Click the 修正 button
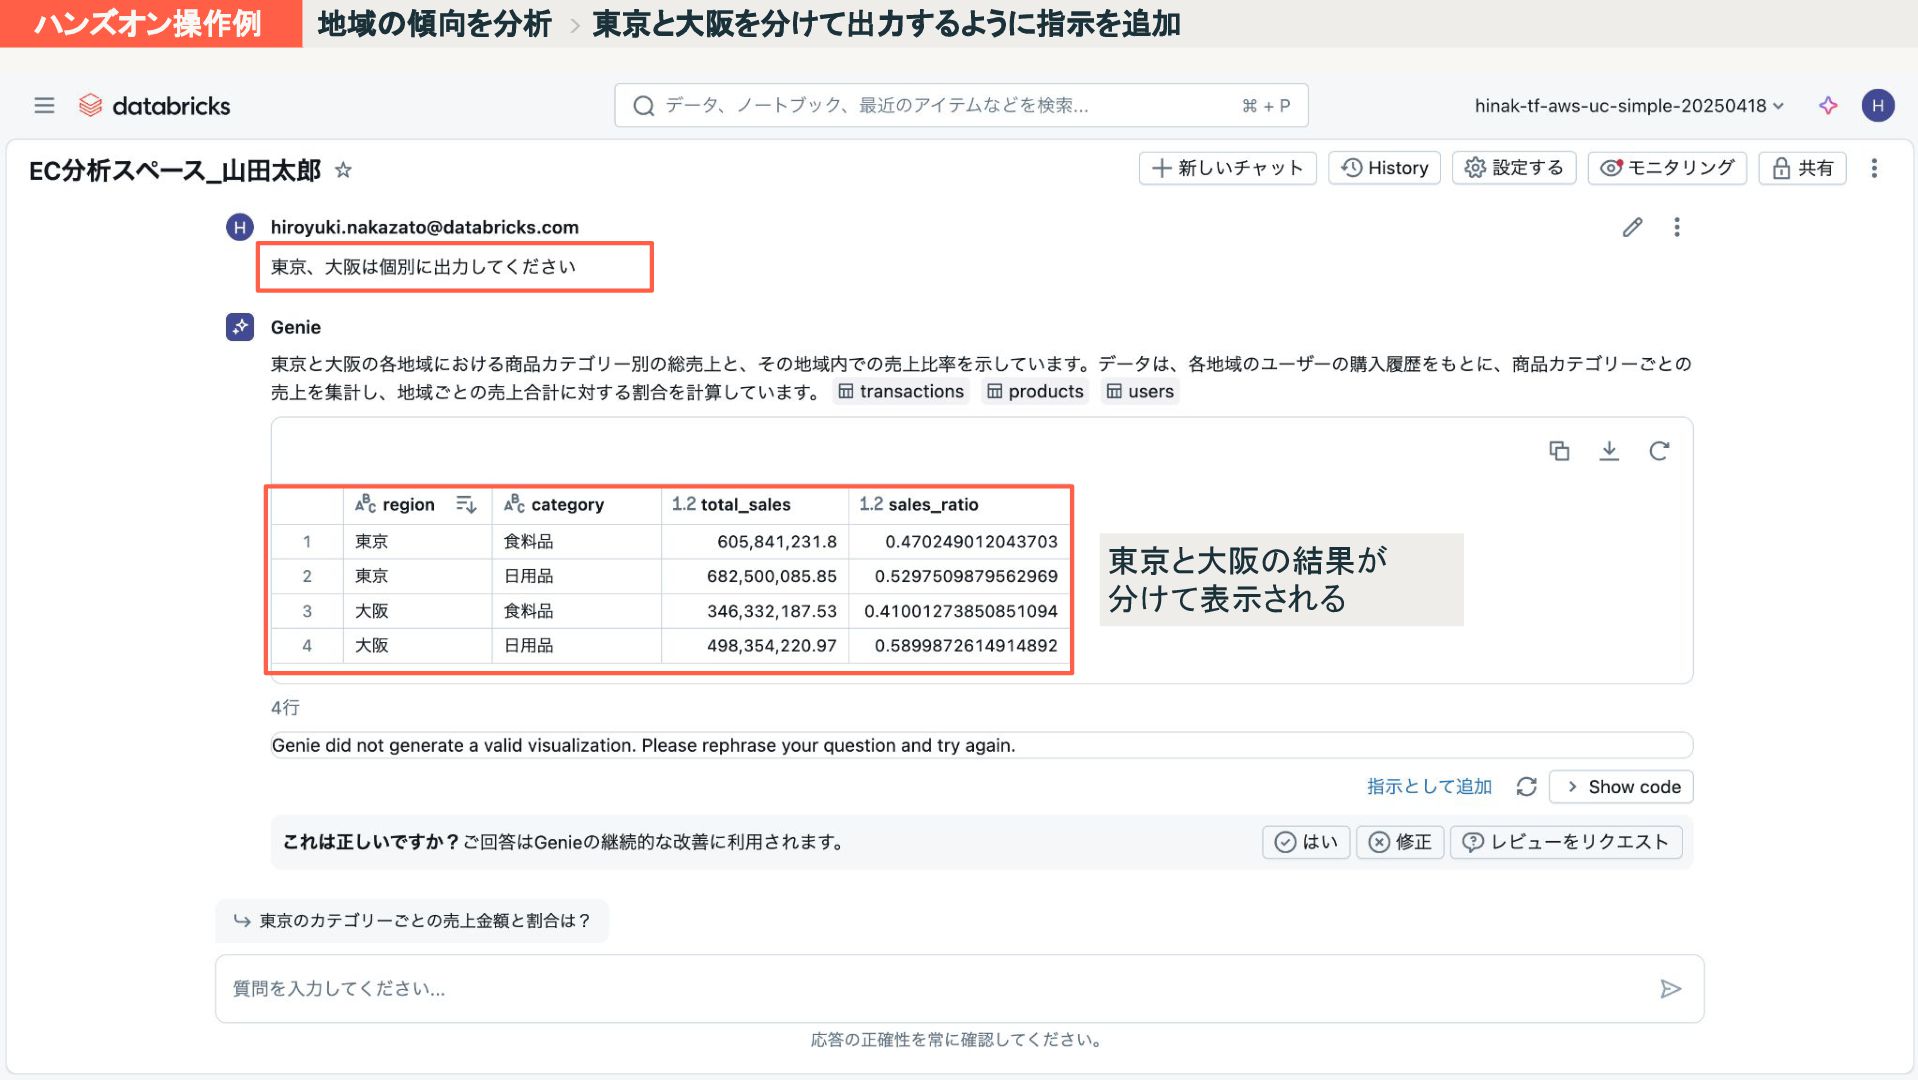 tap(1400, 842)
